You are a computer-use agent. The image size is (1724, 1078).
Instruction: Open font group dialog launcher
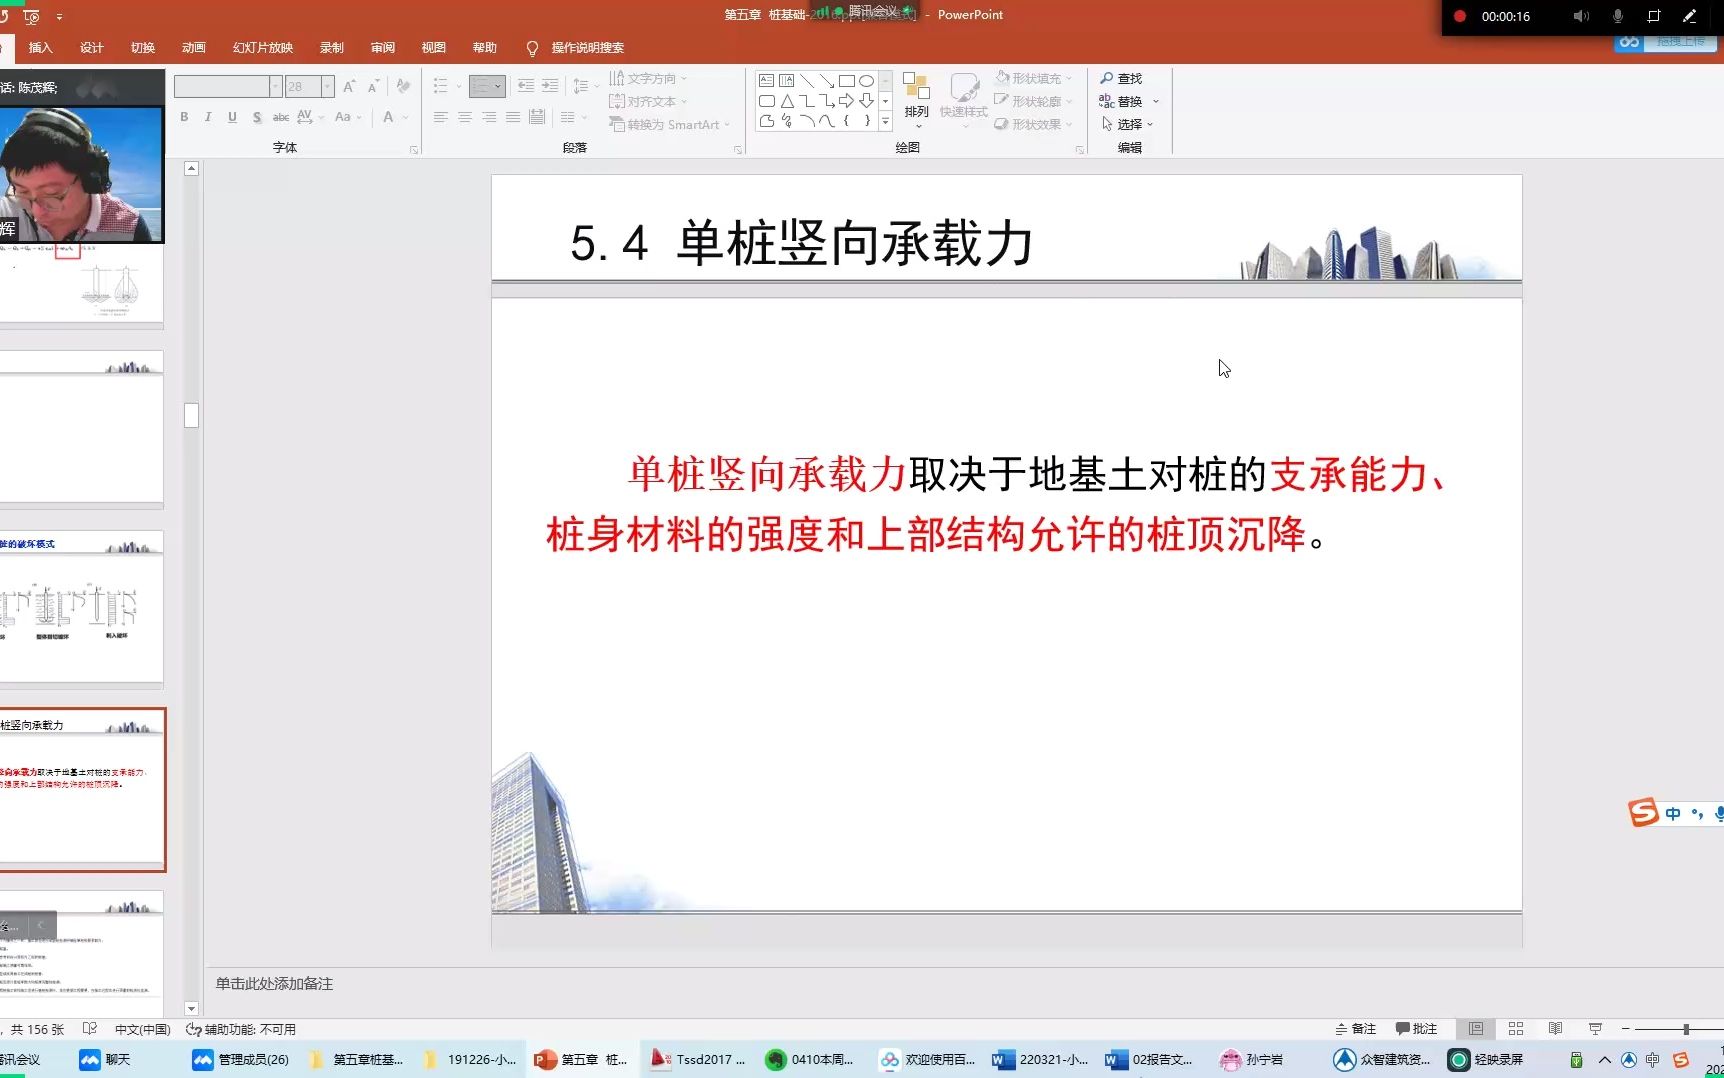pyautogui.click(x=414, y=149)
